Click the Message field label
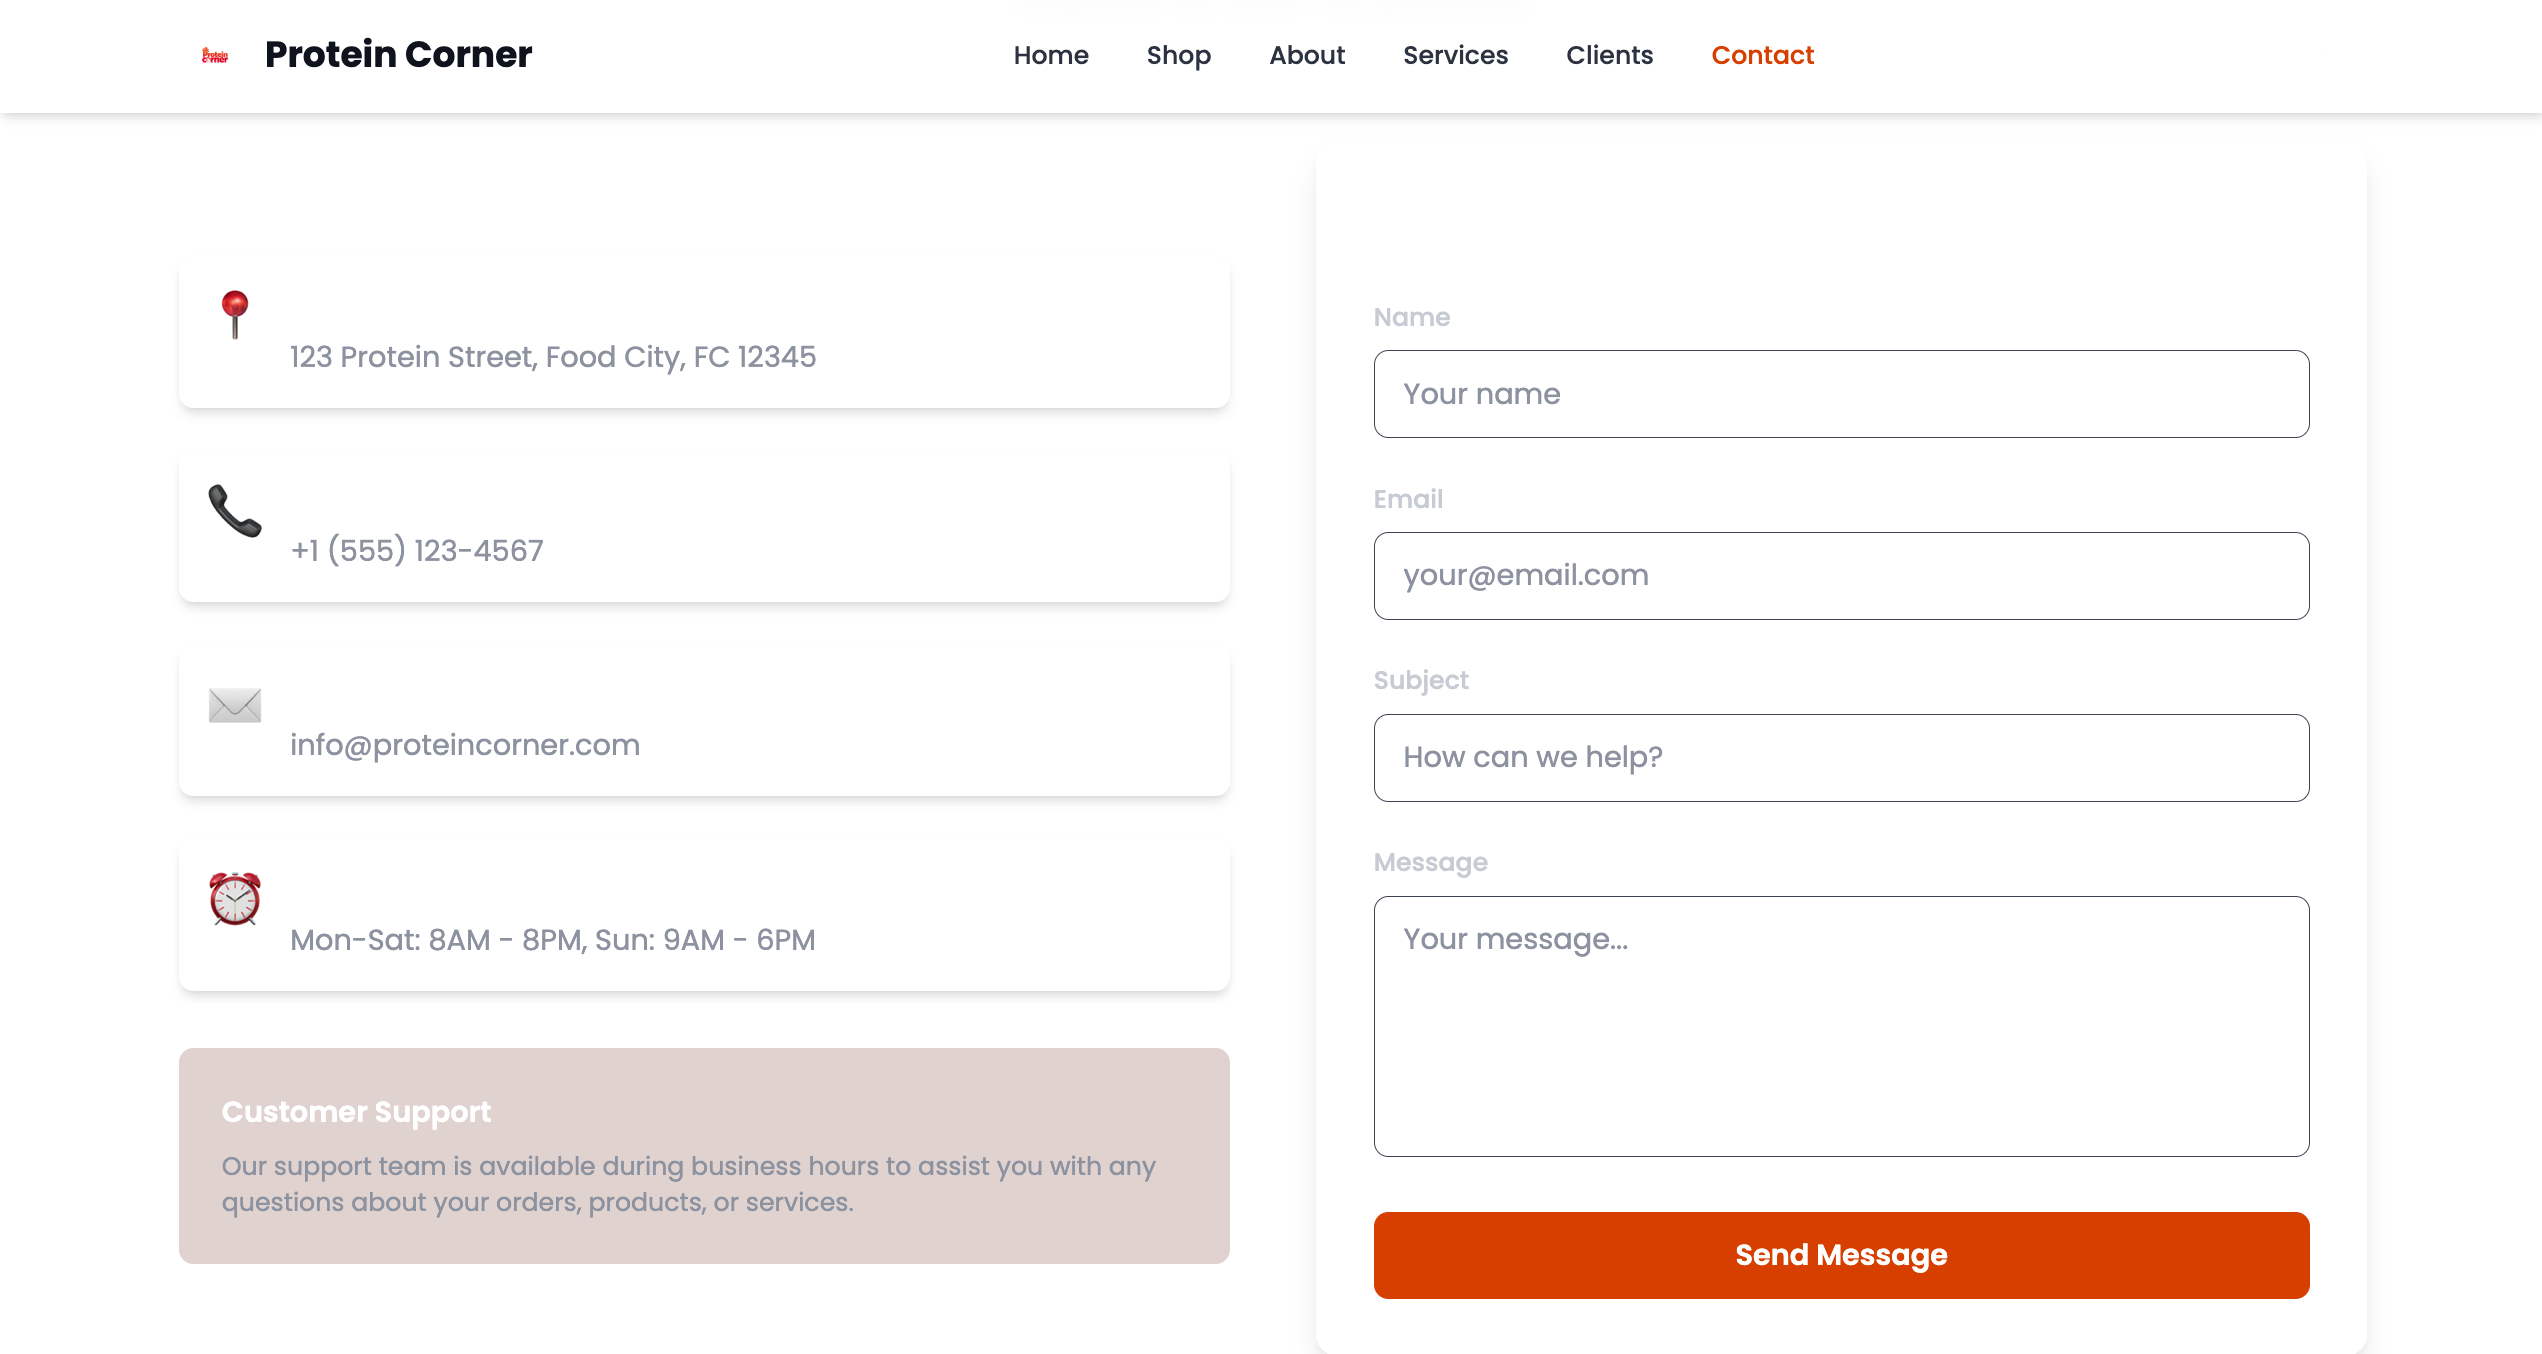The image size is (2542, 1354). pos(1430,863)
